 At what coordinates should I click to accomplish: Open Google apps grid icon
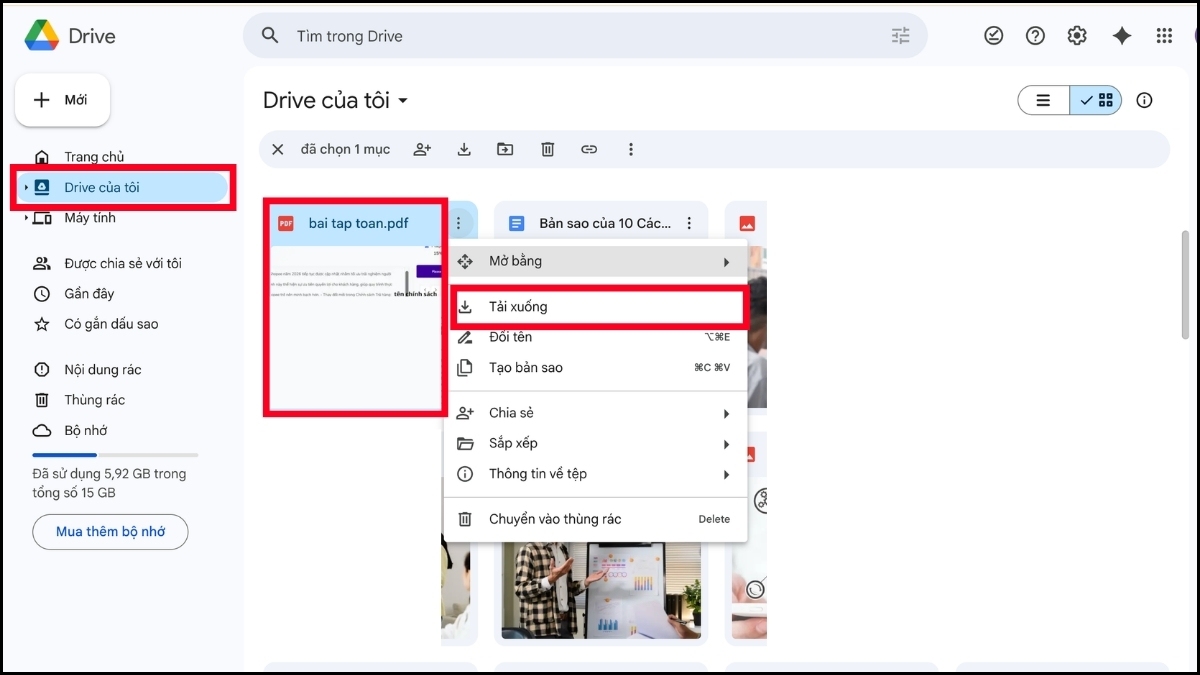point(1164,36)
